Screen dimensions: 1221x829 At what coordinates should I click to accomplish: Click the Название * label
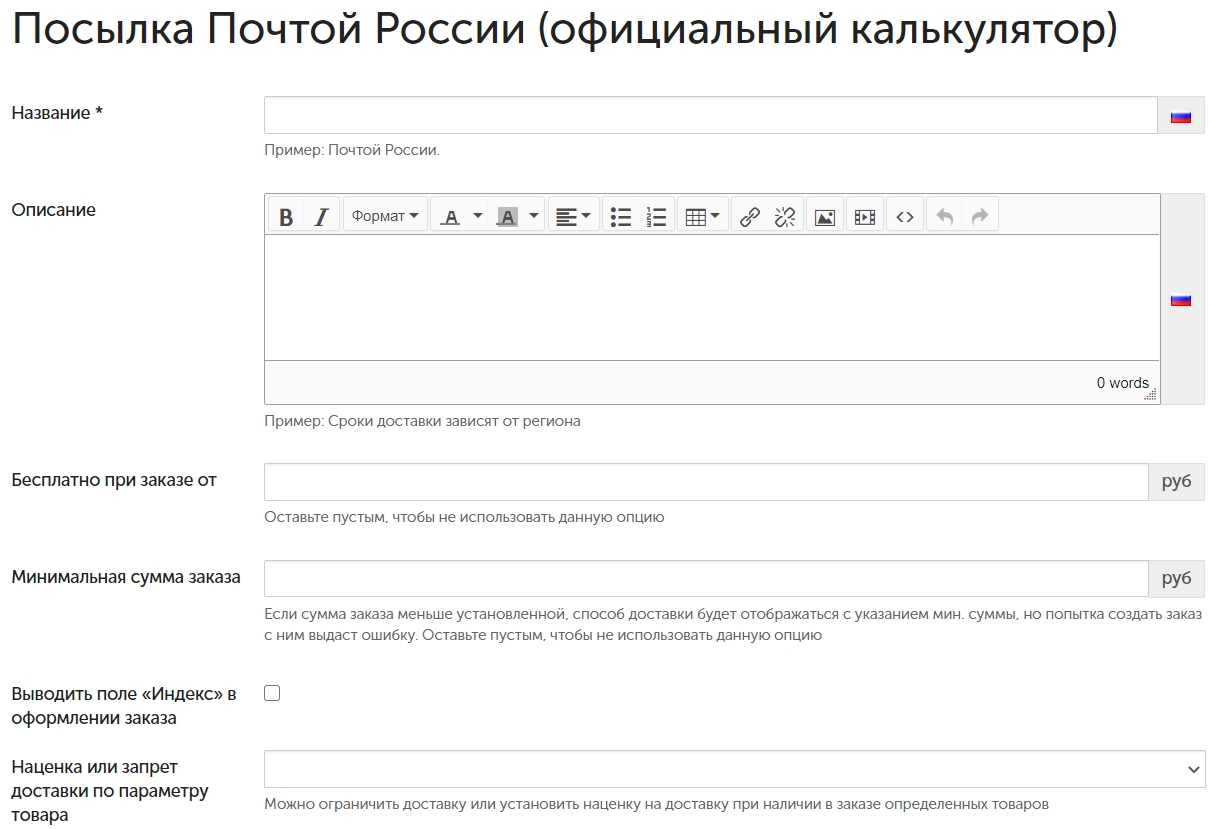(x=57, y=113)
